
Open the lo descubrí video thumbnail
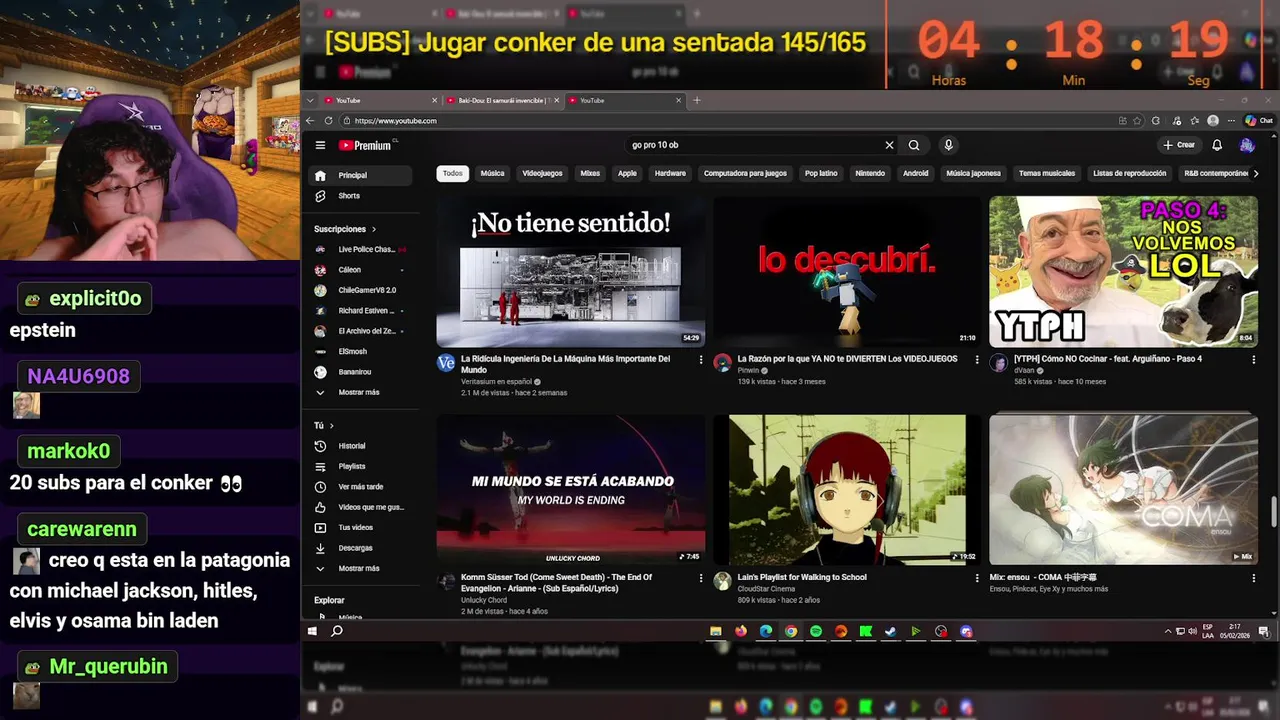[847, 271]
